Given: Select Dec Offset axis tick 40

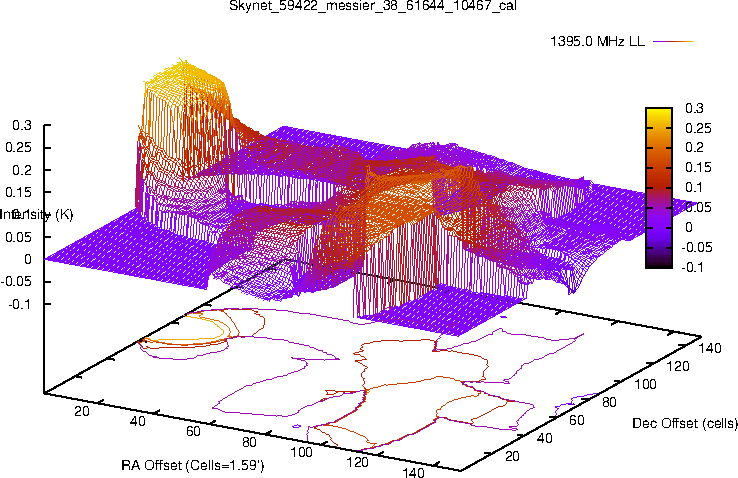Looking at the screenshot, I should tap(544, 438).
